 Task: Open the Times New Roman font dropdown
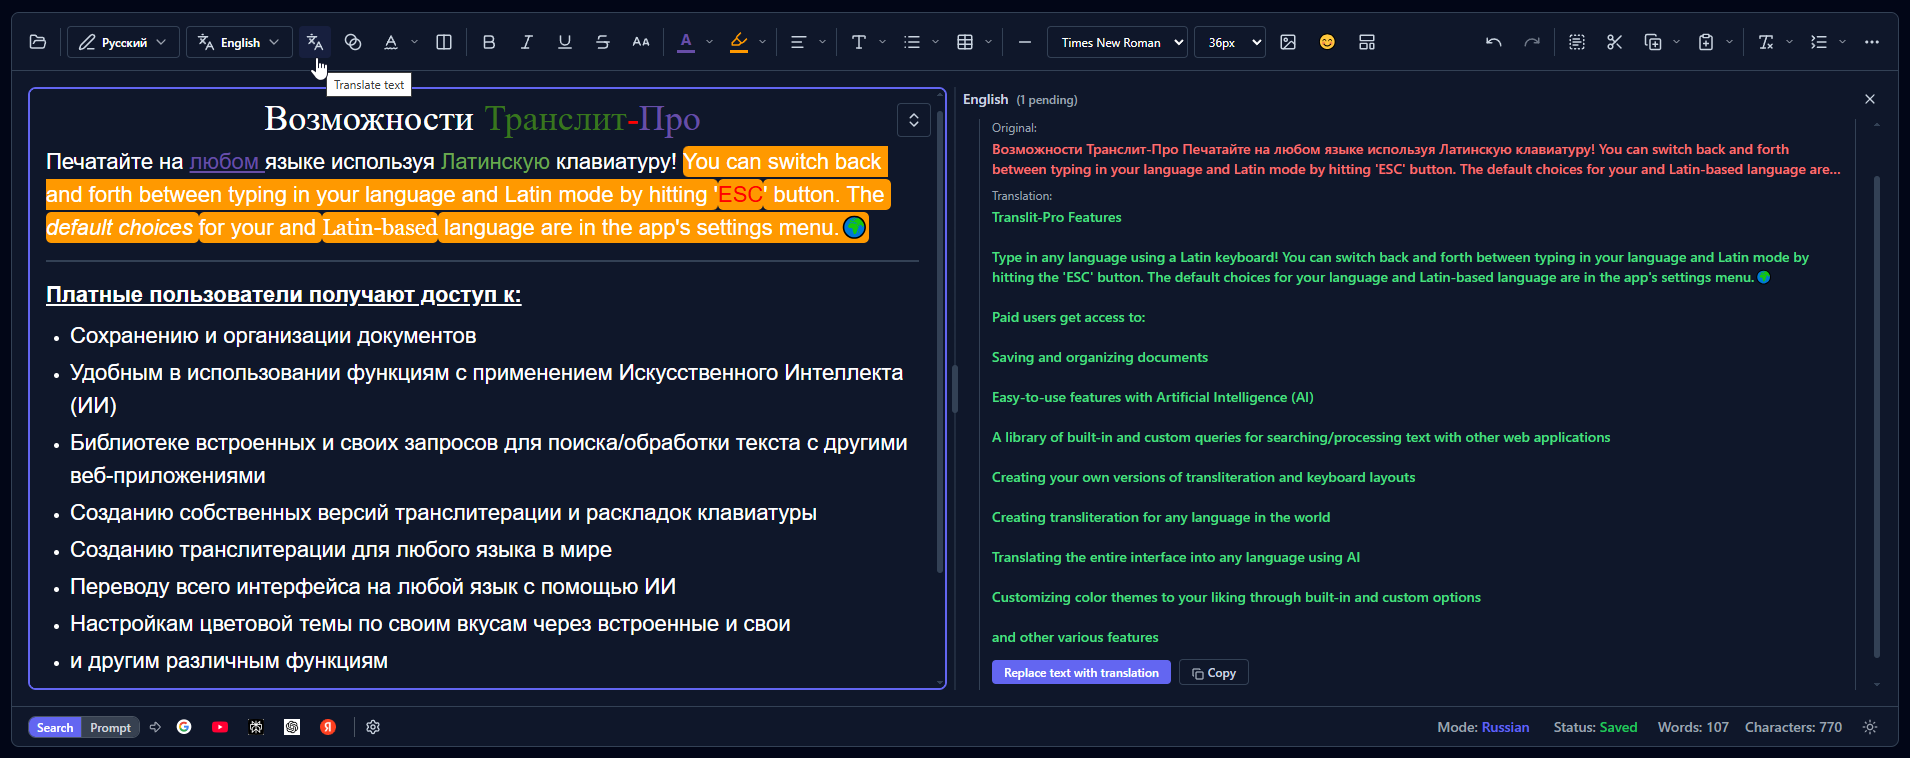[1118, 42]
